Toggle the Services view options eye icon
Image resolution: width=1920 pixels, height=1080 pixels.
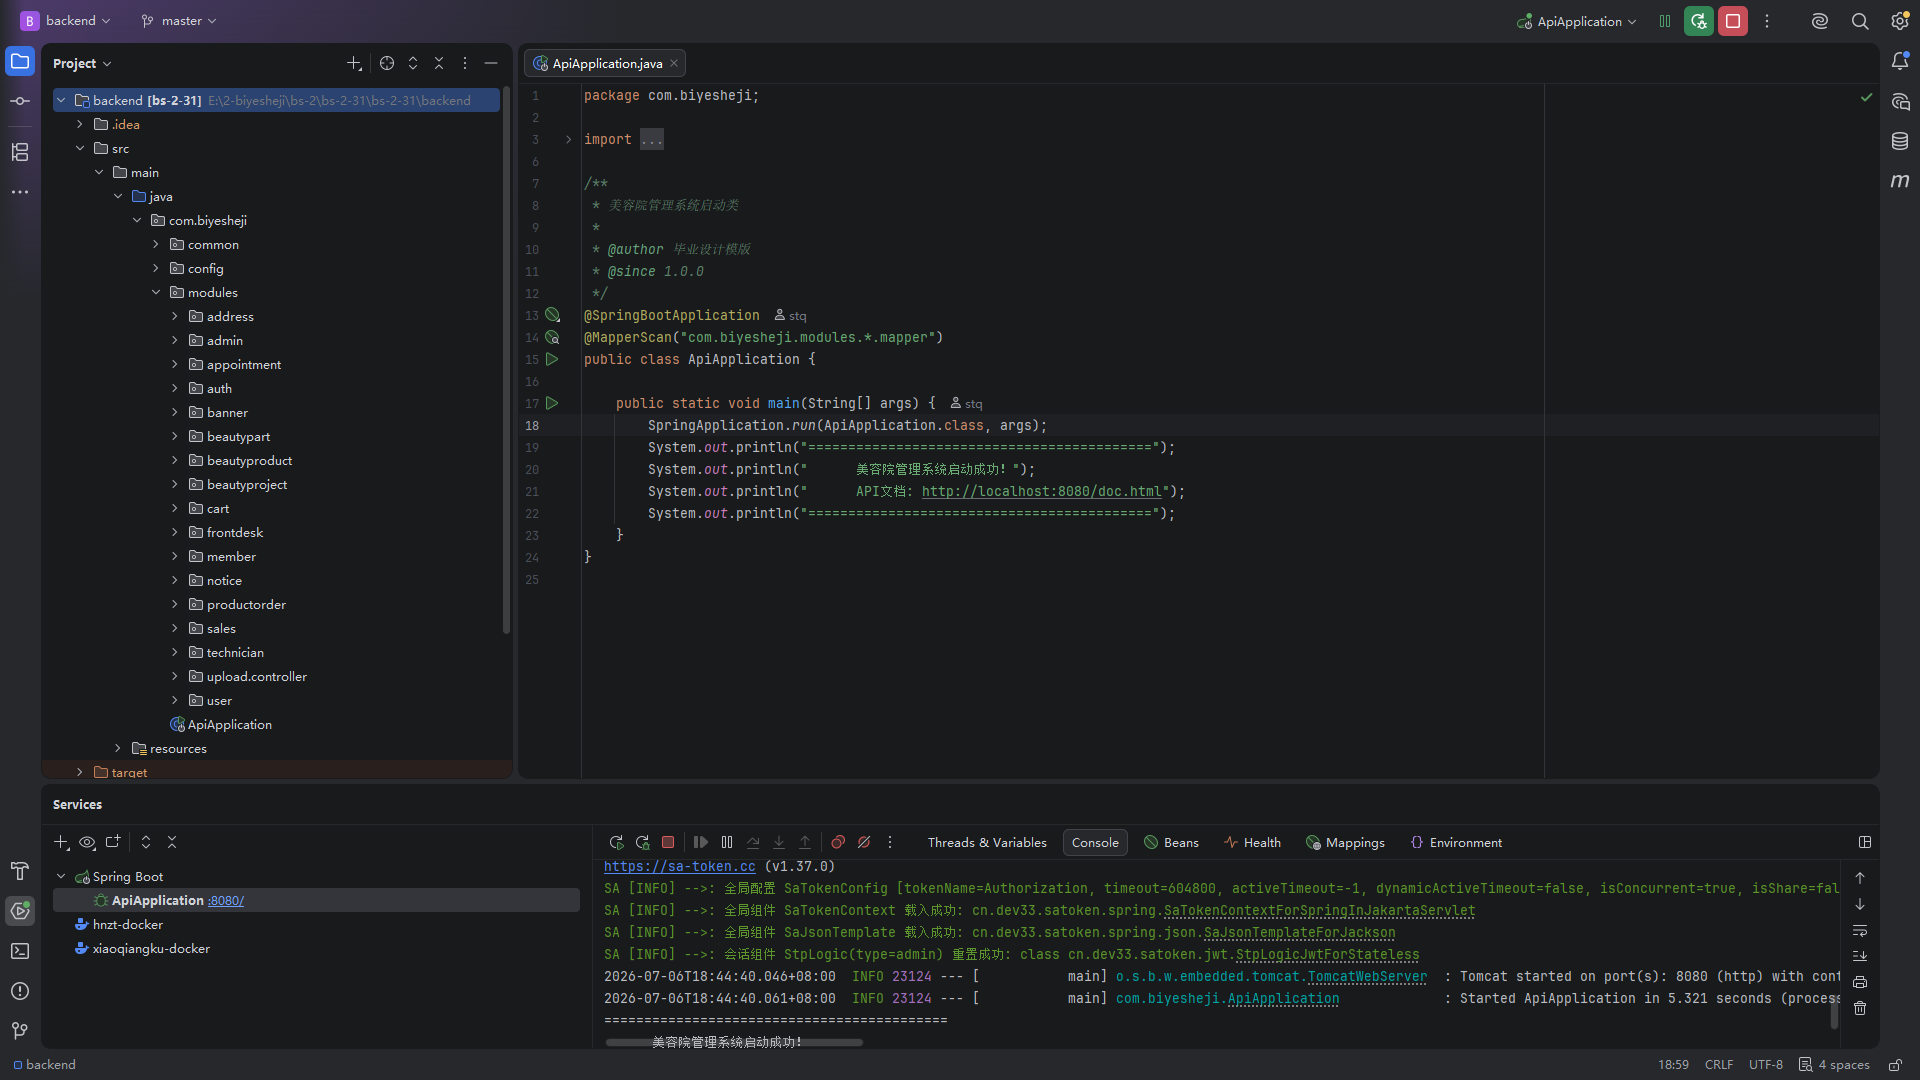click(87, 843)
